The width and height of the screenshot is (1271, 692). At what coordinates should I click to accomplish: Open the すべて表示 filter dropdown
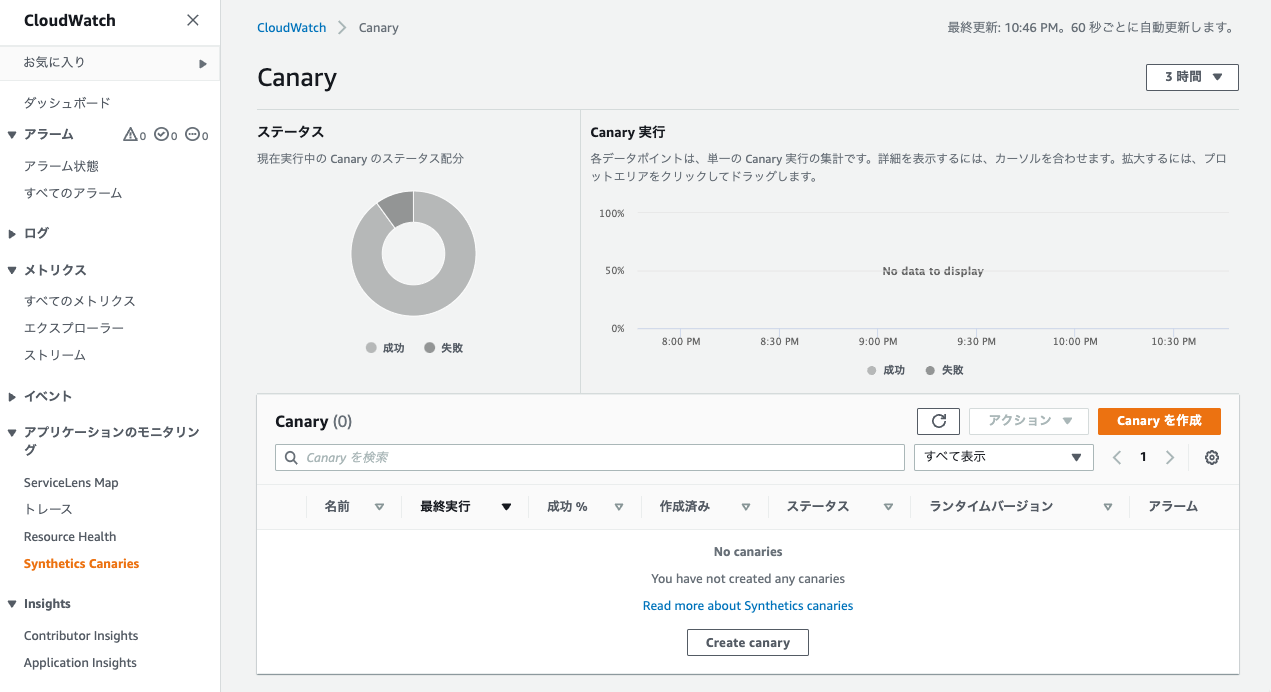(x=1004, y=457)
